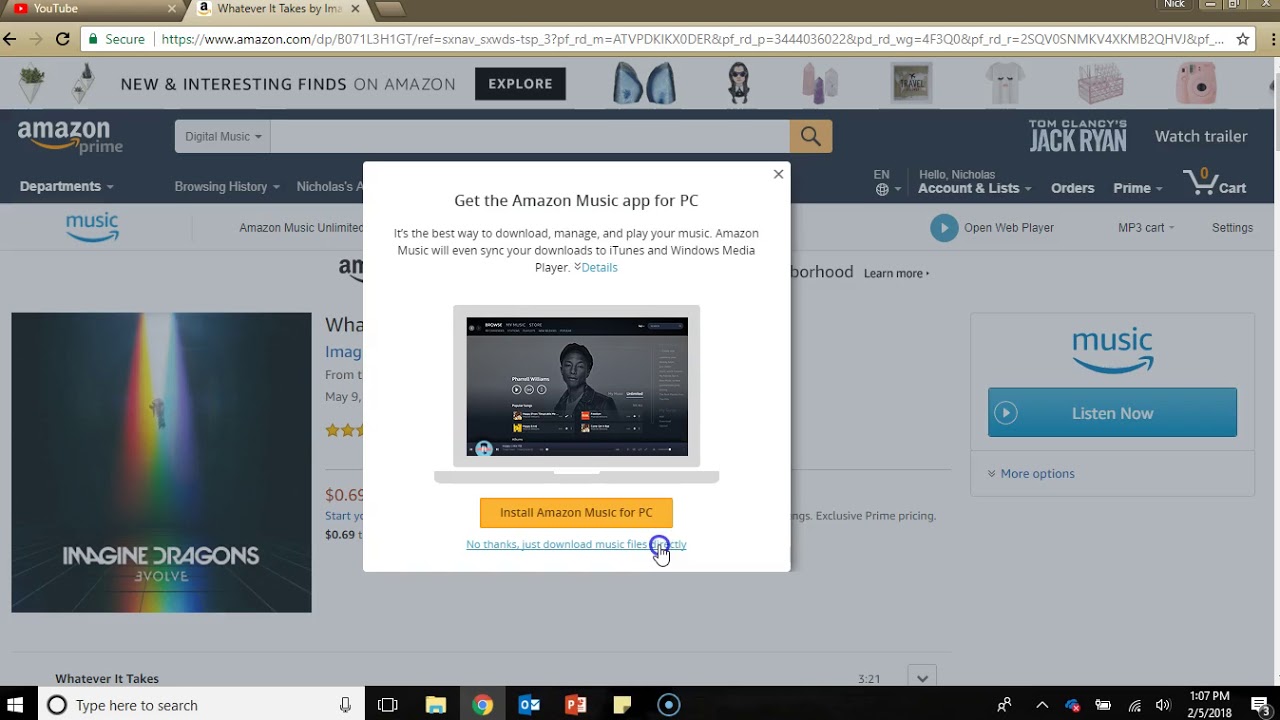Show hidden system tray icons

pyautogui.click(x=1041, y=705)
